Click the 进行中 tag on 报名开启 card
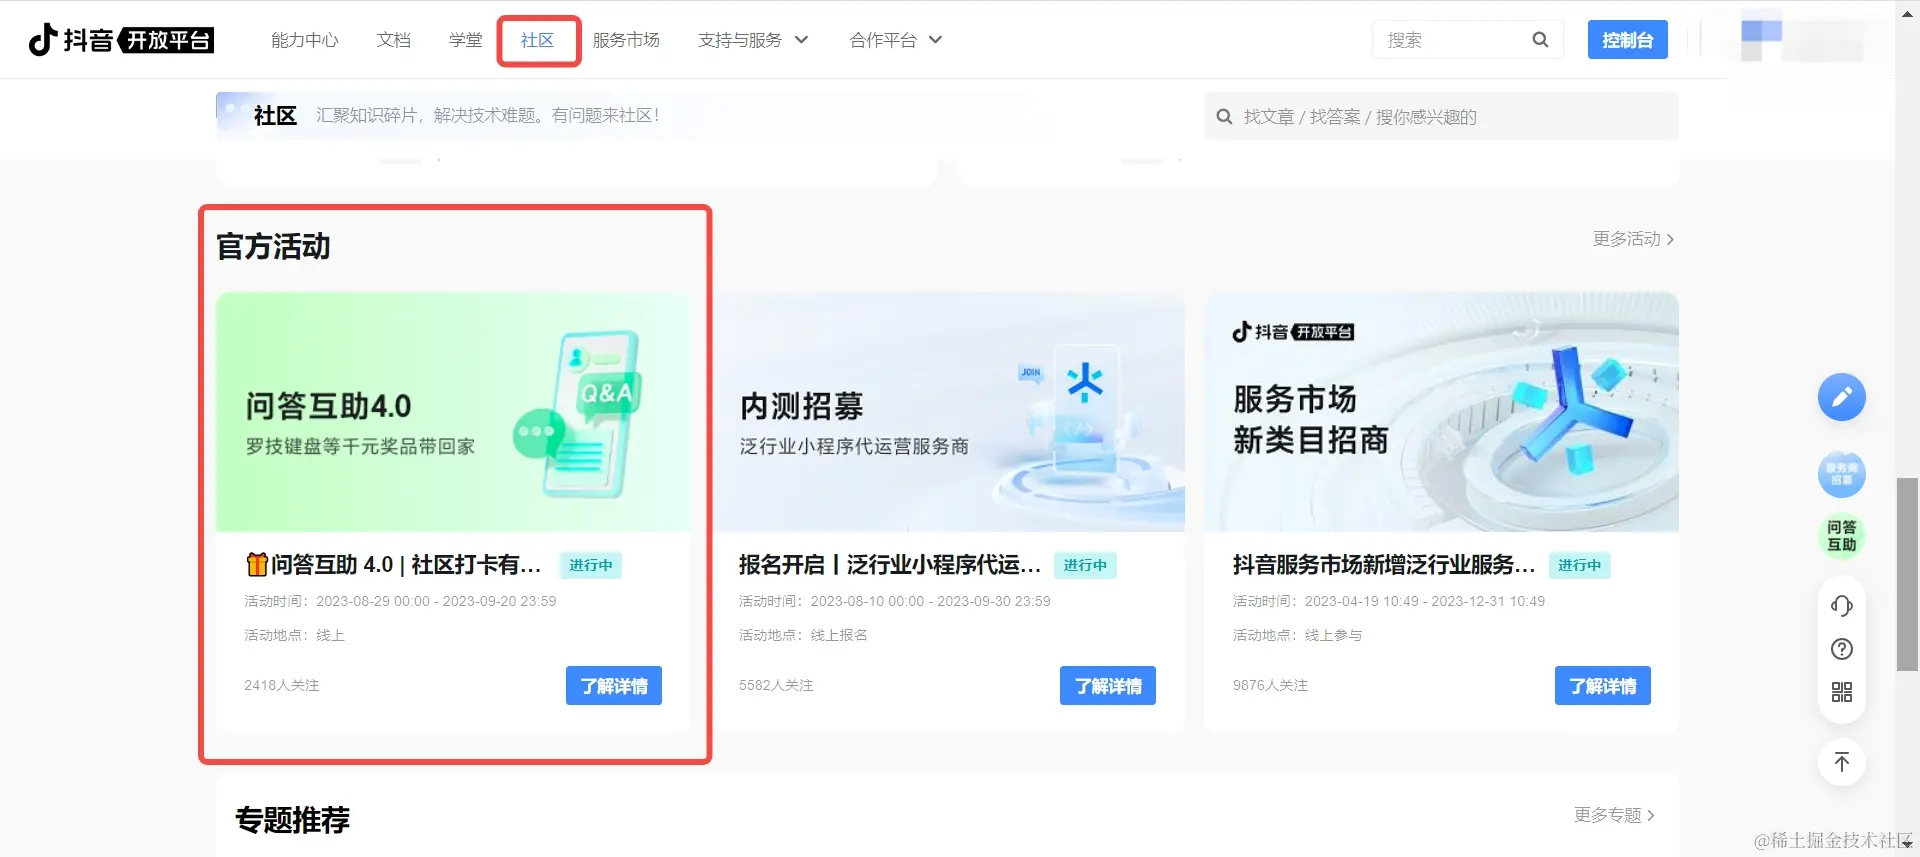This screenshot has height=857, width=1920. point(1085,566)
